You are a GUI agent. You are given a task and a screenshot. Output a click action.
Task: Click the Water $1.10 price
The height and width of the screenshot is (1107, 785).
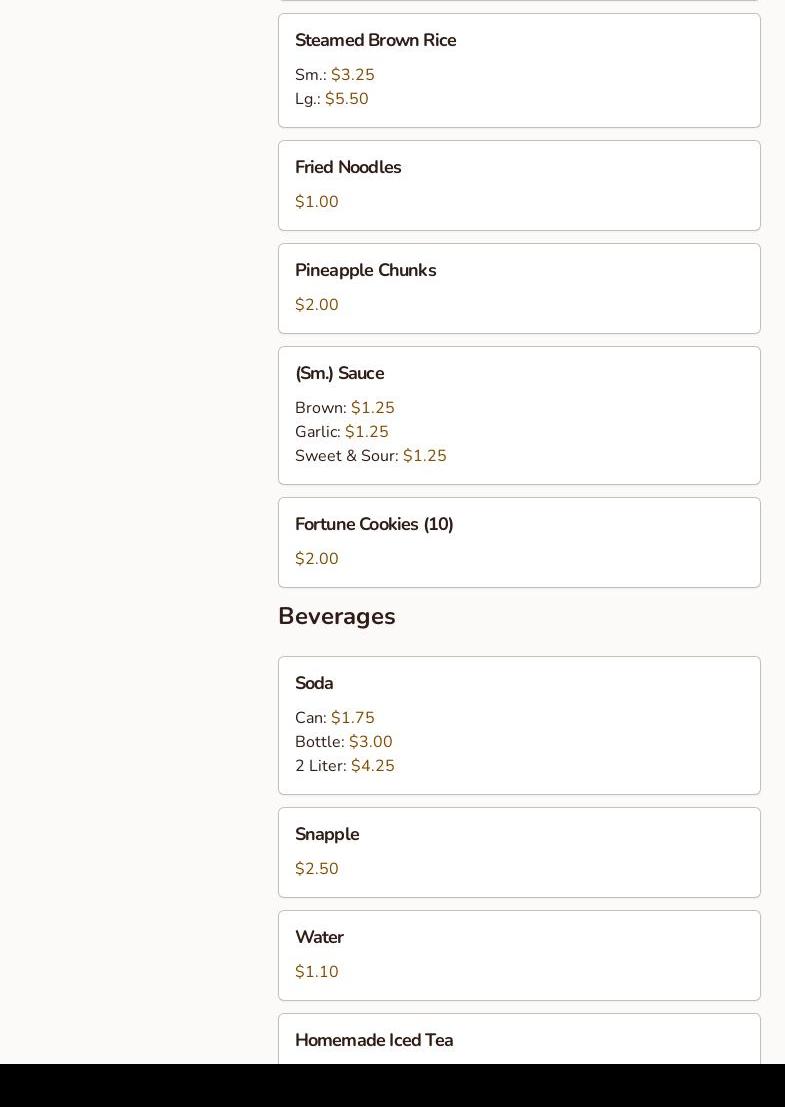click(317, 972)
